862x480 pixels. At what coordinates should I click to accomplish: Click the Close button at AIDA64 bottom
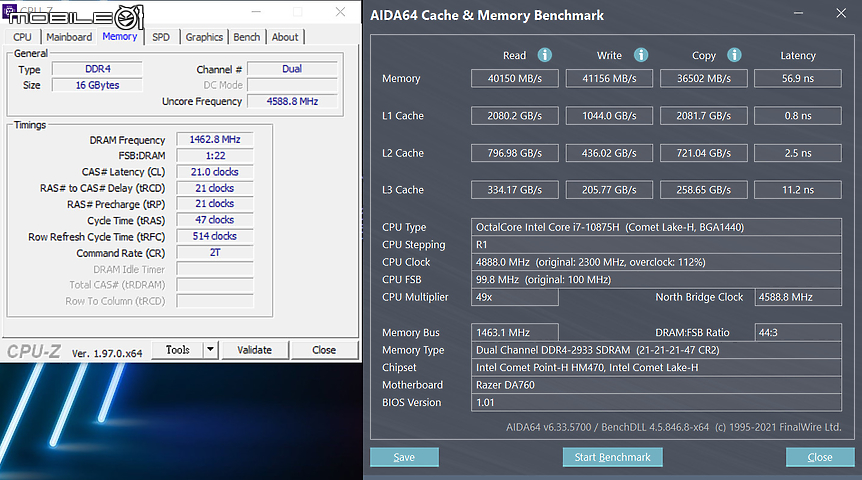click(x=820, y=457)
